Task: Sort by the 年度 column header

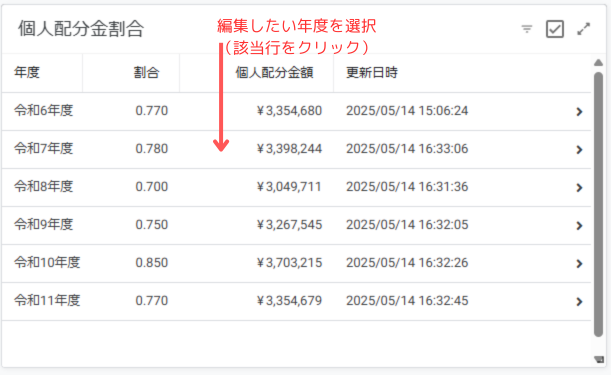Action: pyautogui.click(x=27, y=73)
